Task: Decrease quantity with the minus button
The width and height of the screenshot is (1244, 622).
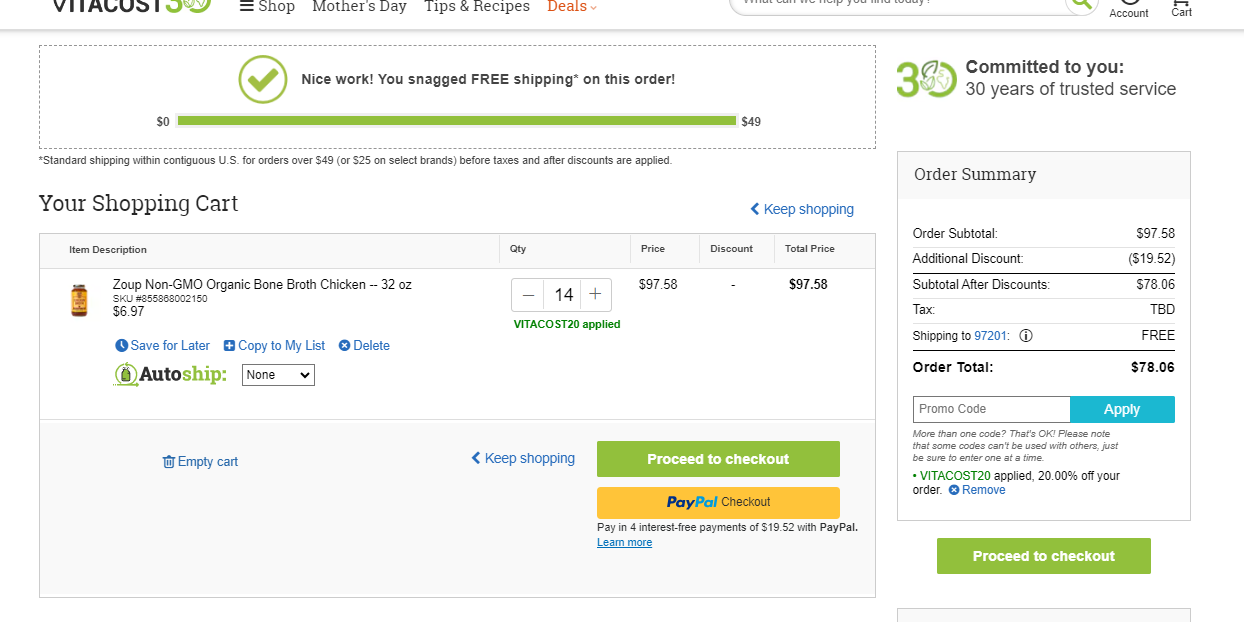Action: click(x=528, y=295)
